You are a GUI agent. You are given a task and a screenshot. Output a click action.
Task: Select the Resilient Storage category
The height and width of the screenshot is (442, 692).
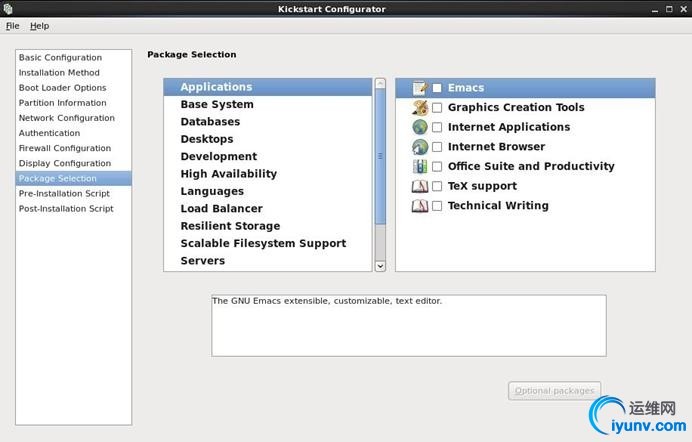tap(268, 226)
